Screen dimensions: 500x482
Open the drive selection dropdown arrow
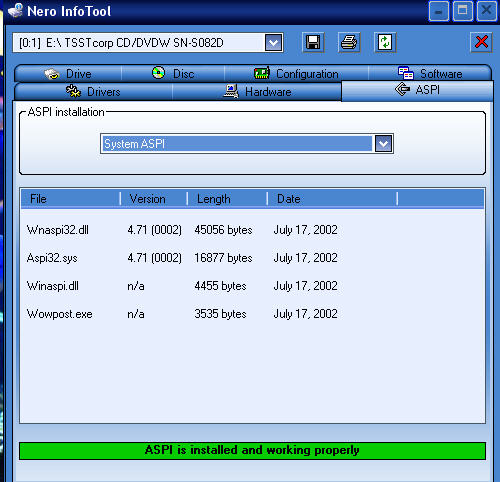(274, 43)
